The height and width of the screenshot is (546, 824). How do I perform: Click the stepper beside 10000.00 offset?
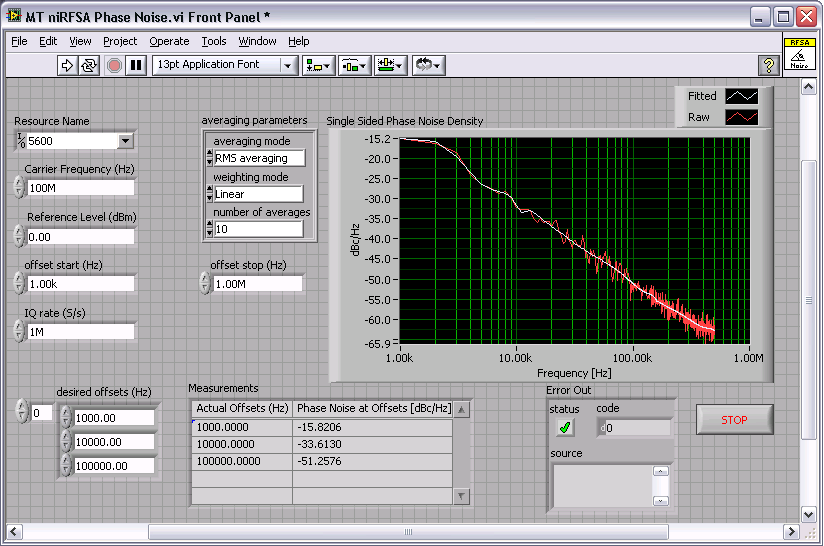point(66,441)
